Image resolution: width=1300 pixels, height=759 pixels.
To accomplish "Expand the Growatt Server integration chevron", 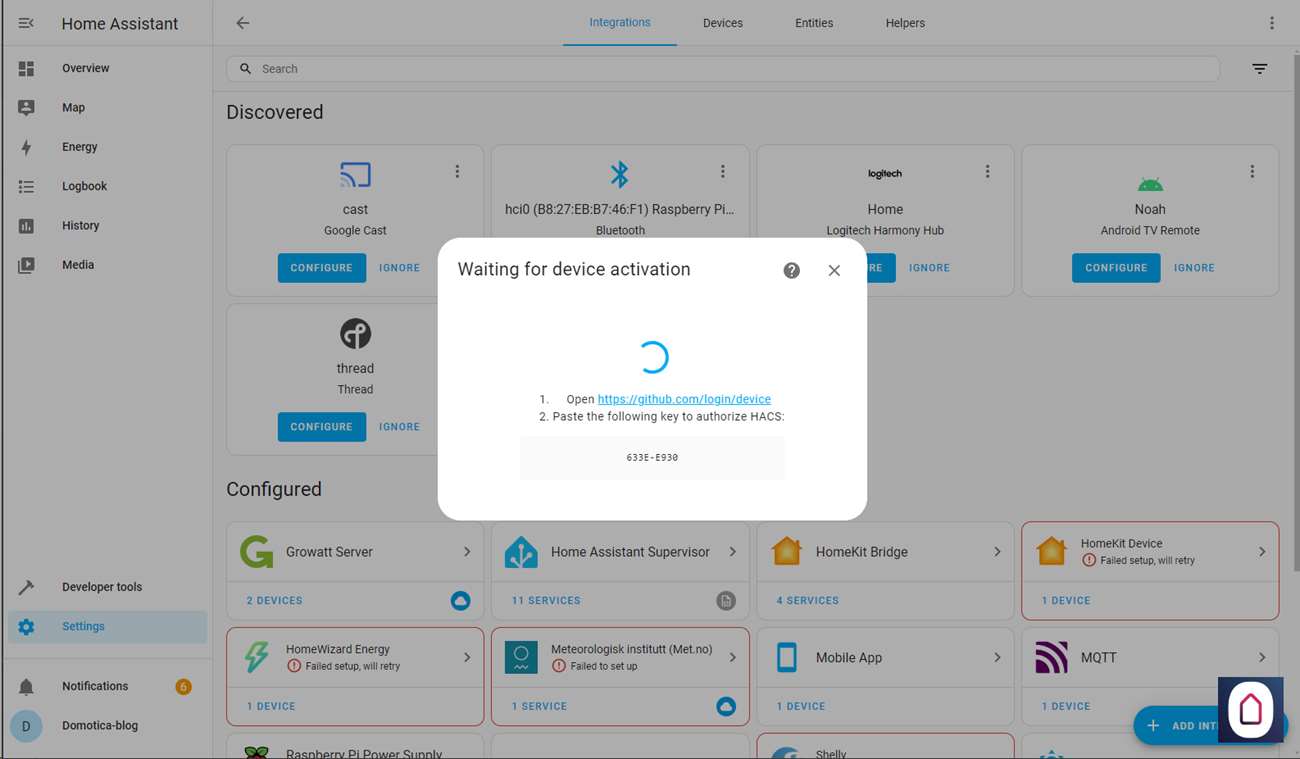I will (x=467, y=552).
